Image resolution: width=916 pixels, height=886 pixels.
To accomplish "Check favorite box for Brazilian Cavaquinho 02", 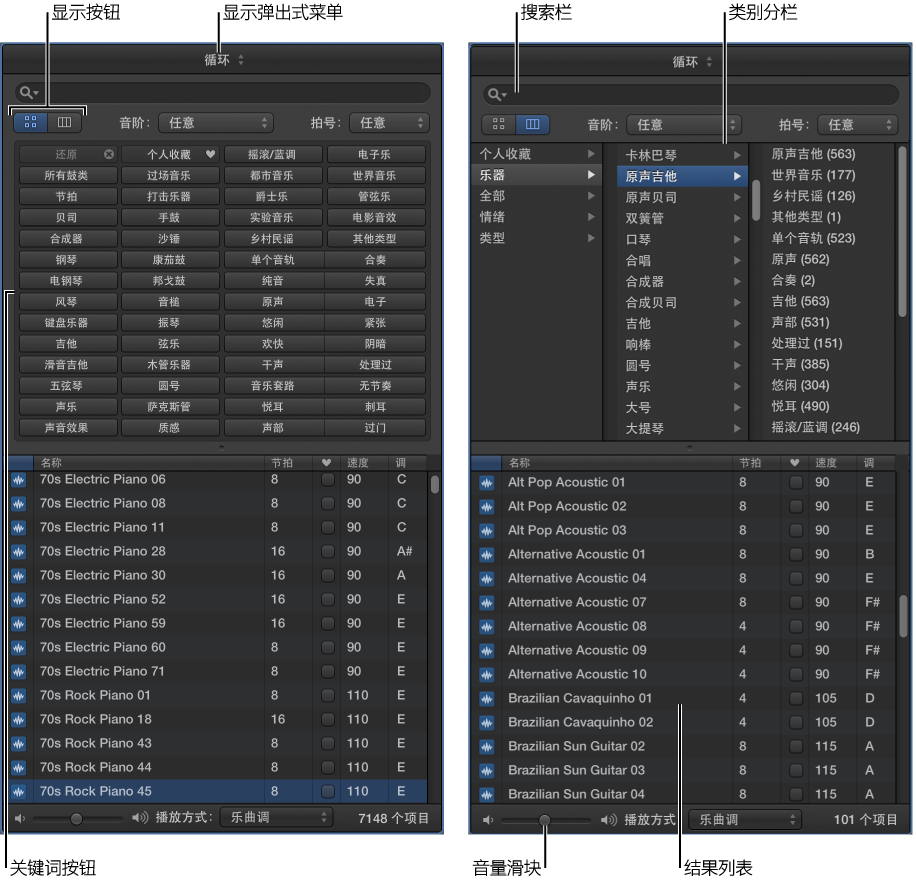I will pyautogui.click(x=796, y=722).
